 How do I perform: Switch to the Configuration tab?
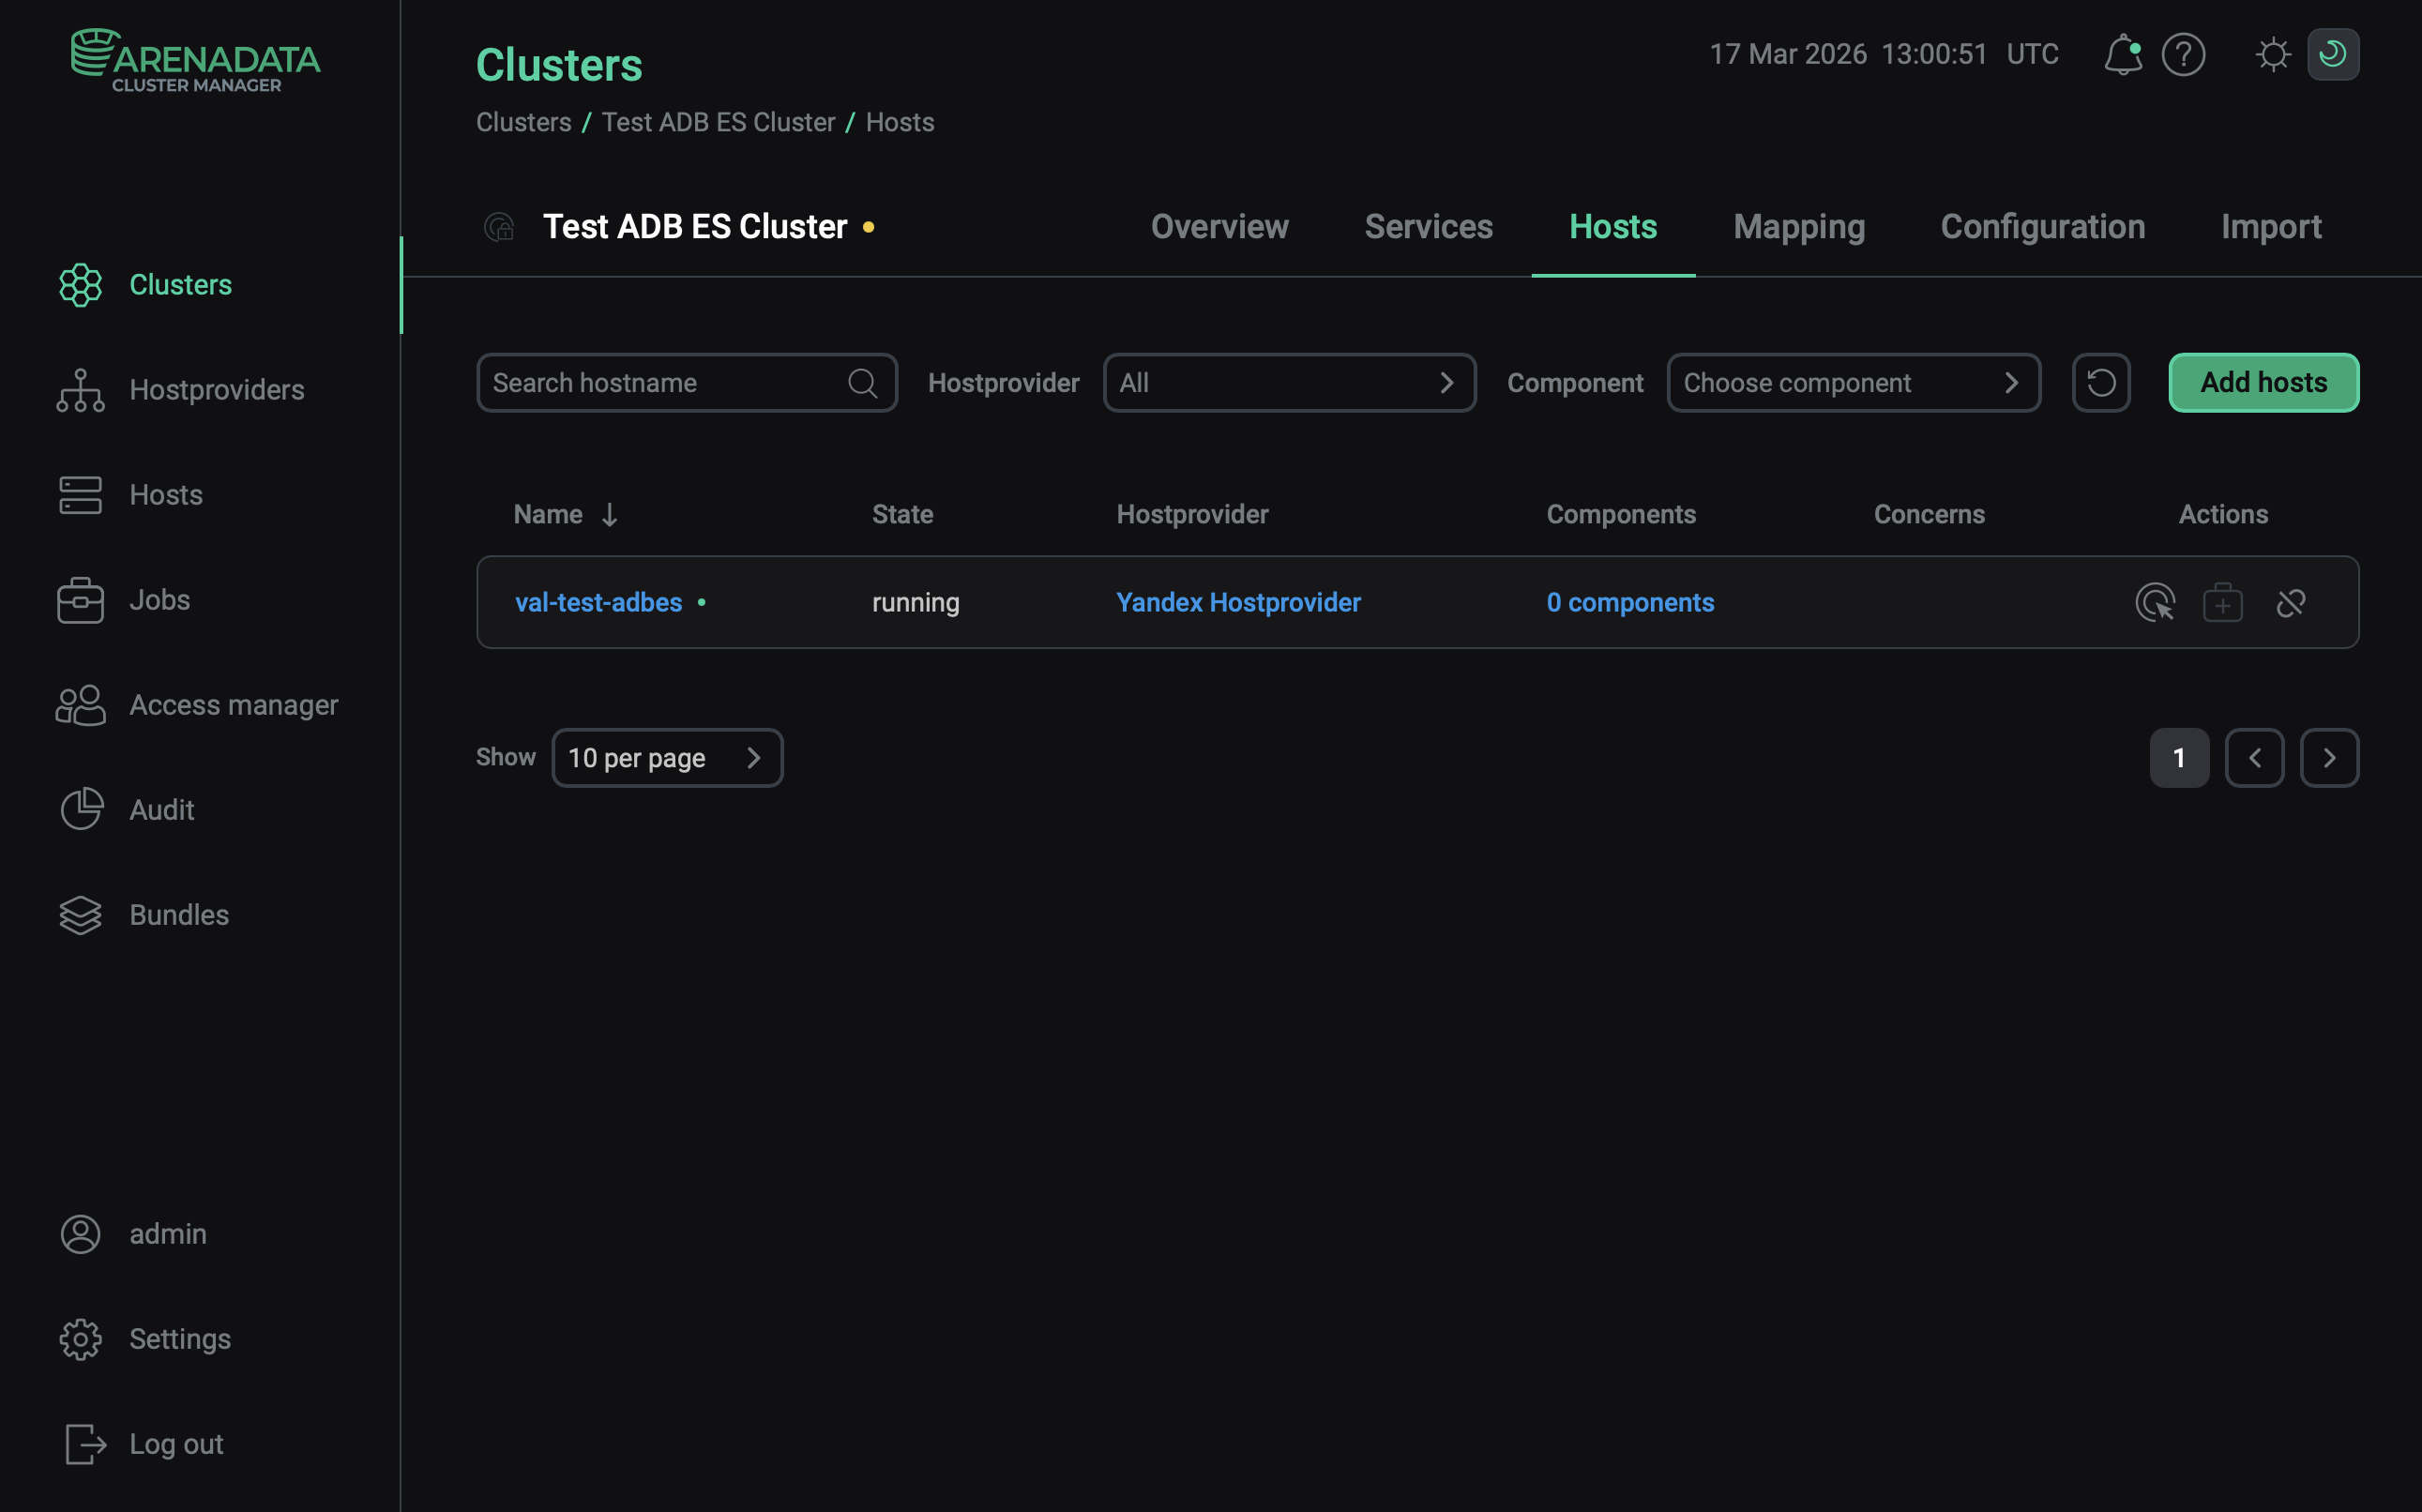(x=2042, y=227)
